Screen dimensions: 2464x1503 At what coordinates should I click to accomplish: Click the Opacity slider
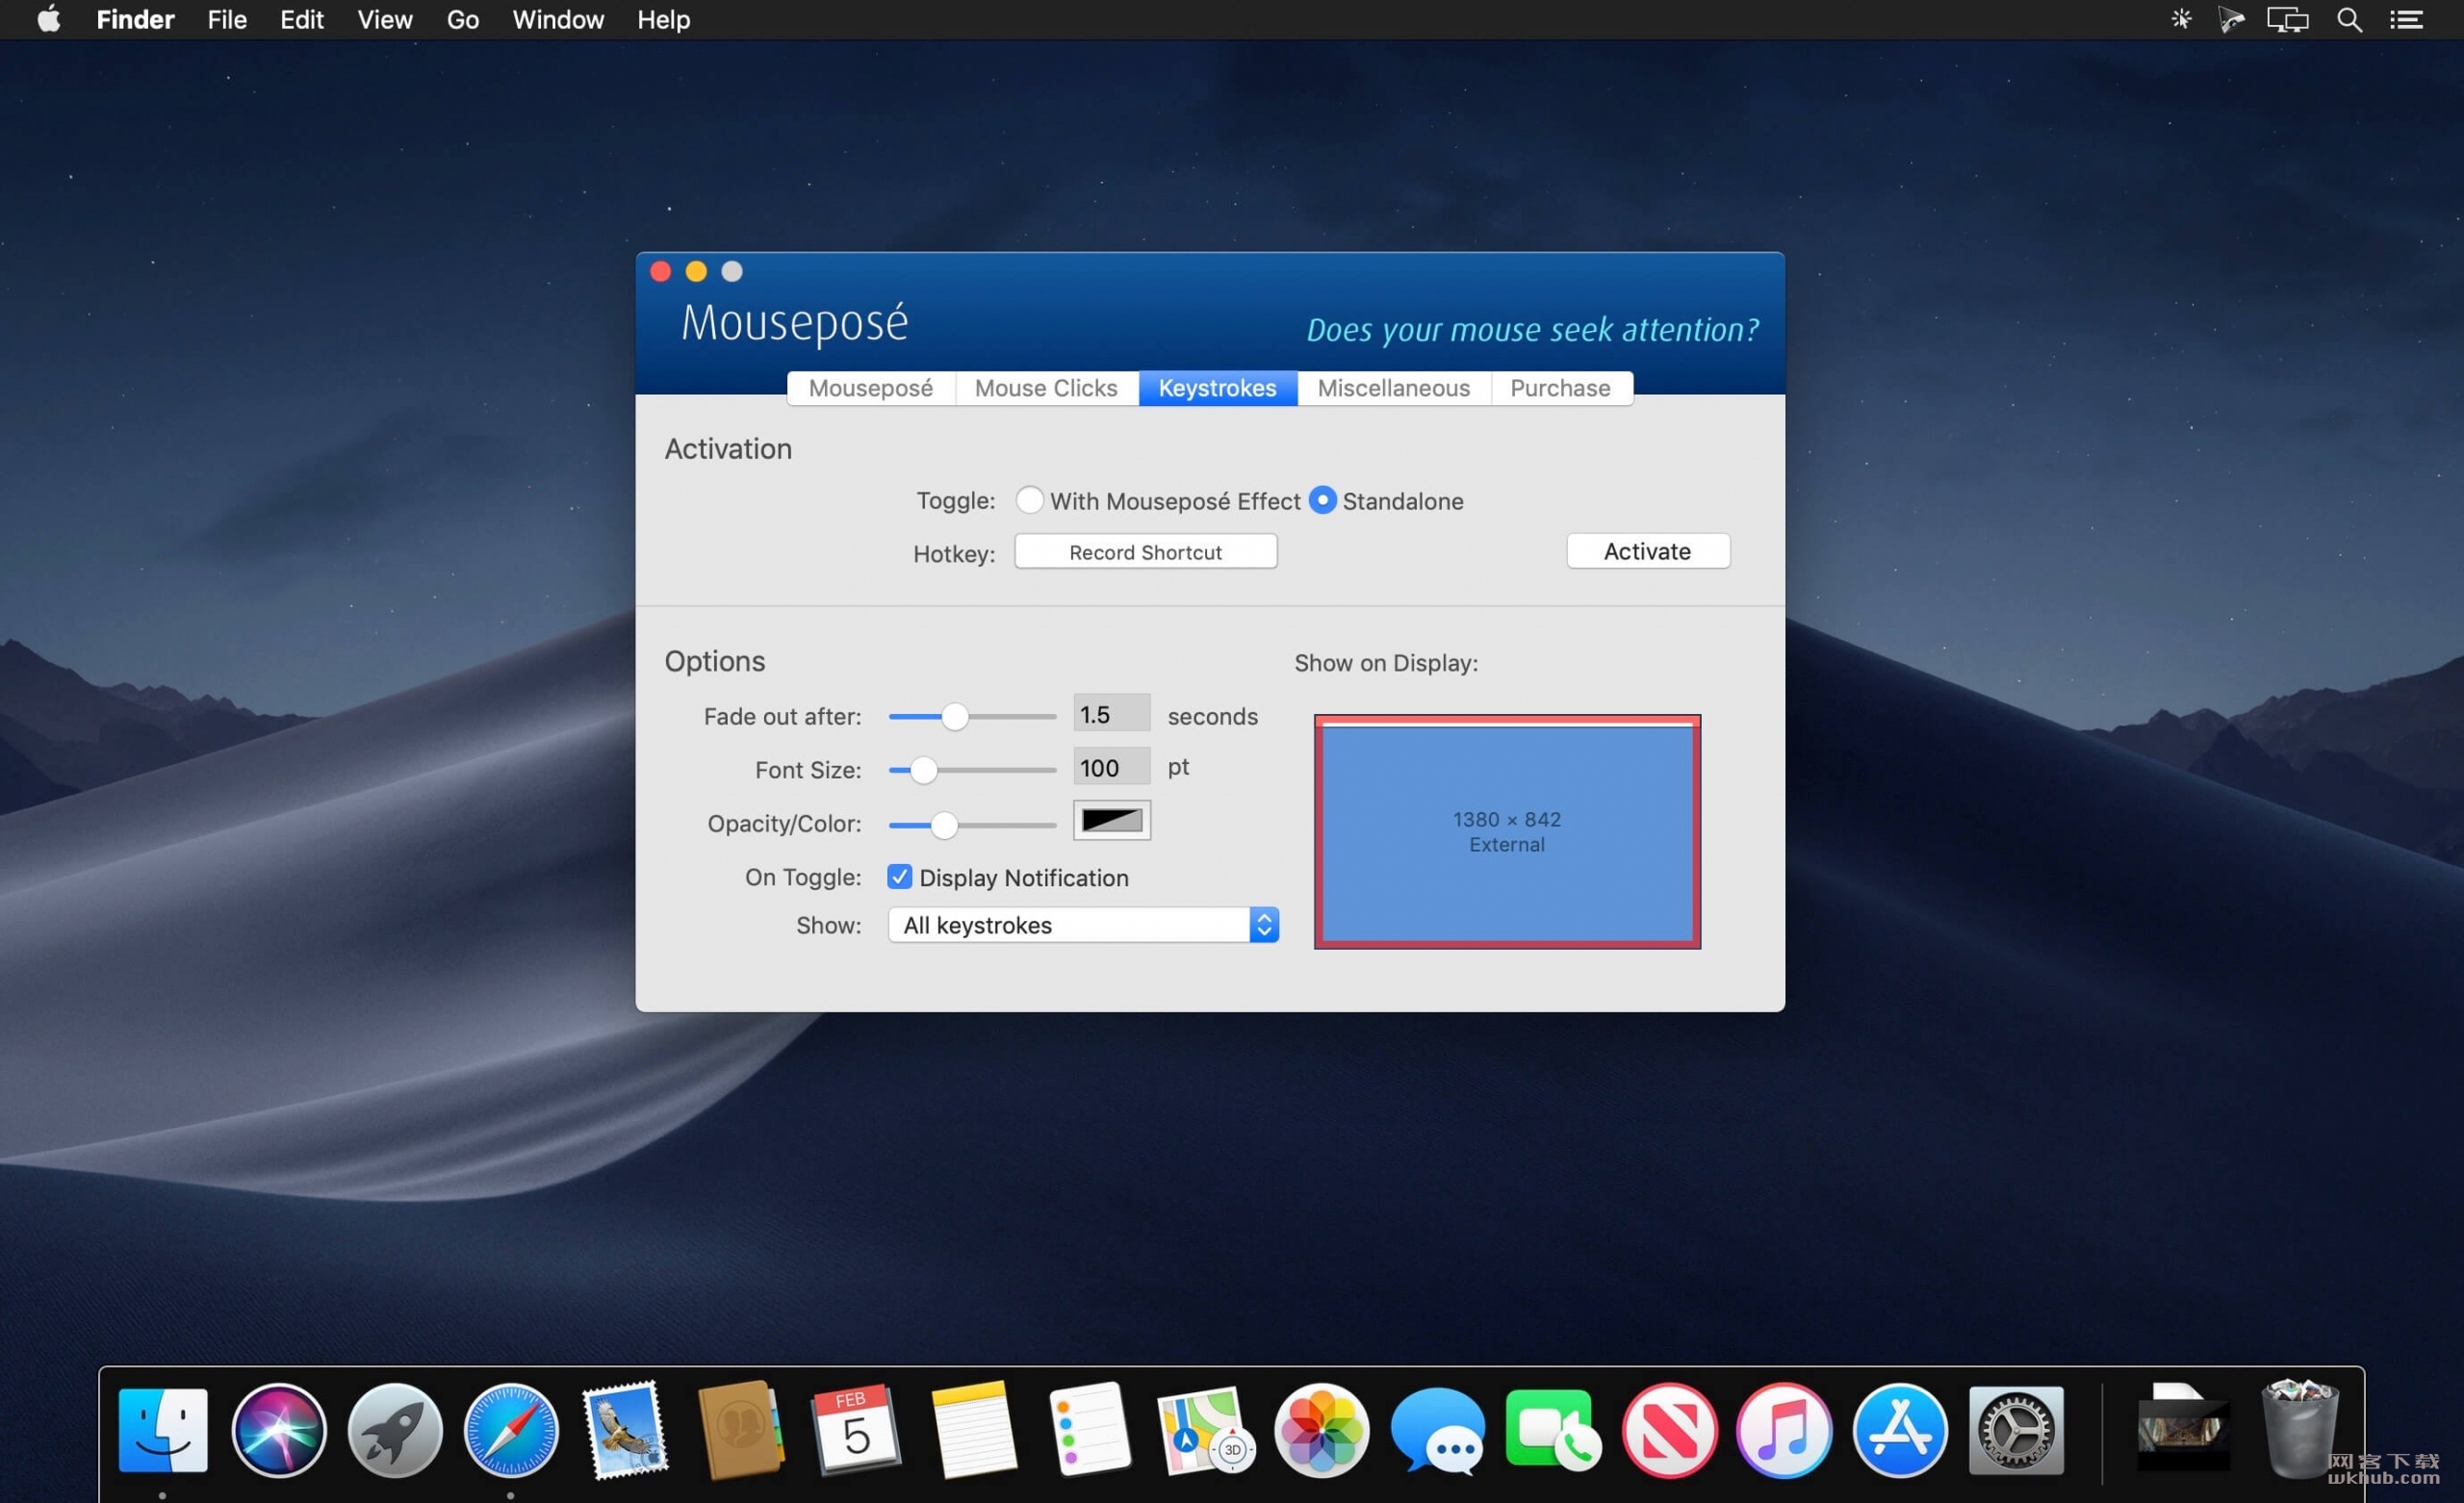coord(972,824)
